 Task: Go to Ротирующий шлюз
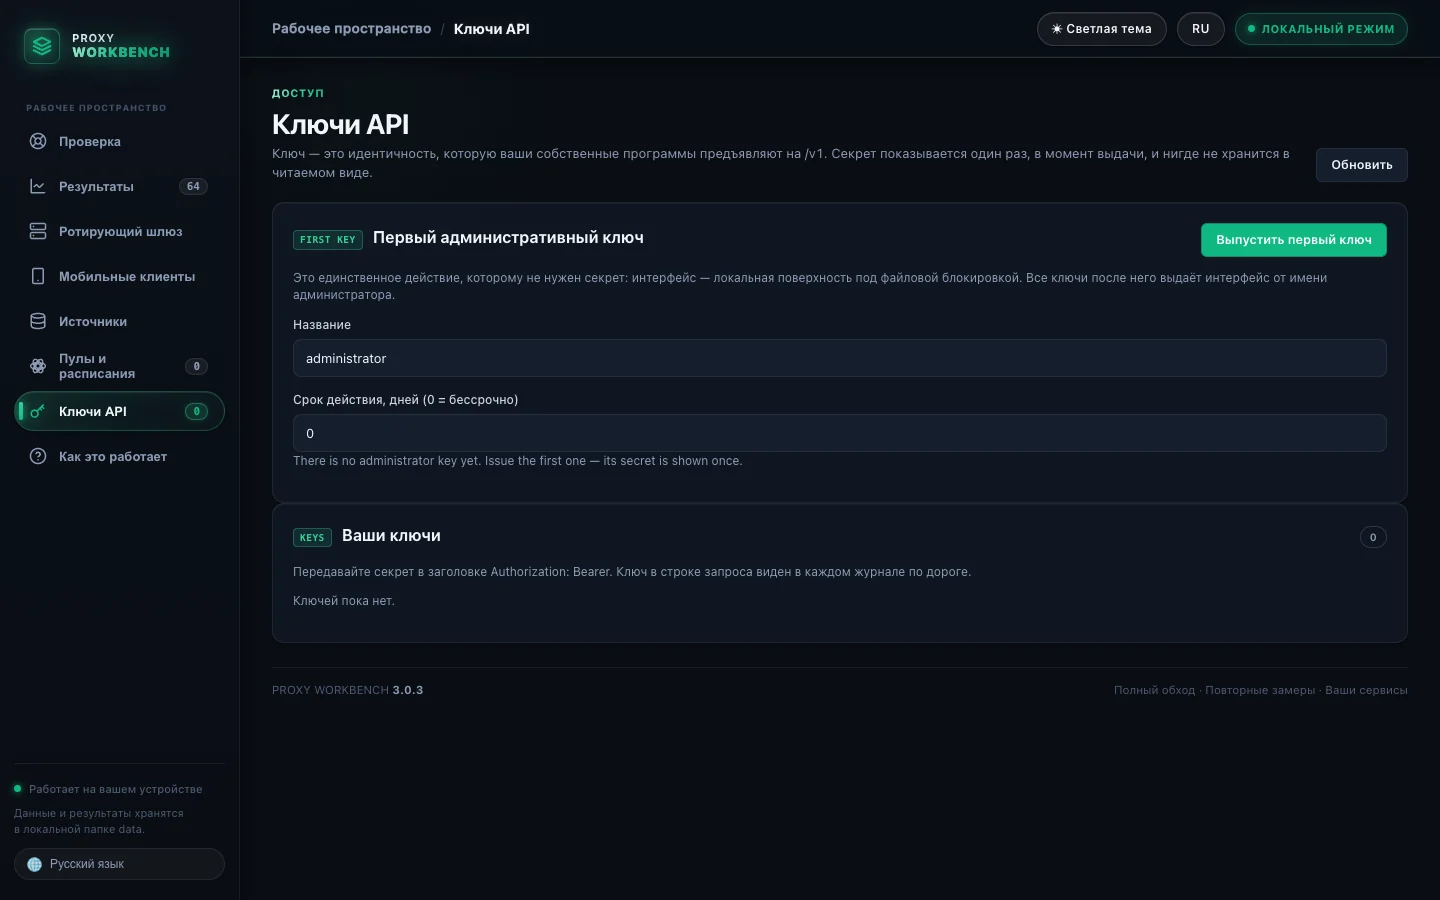coord(119,231)
